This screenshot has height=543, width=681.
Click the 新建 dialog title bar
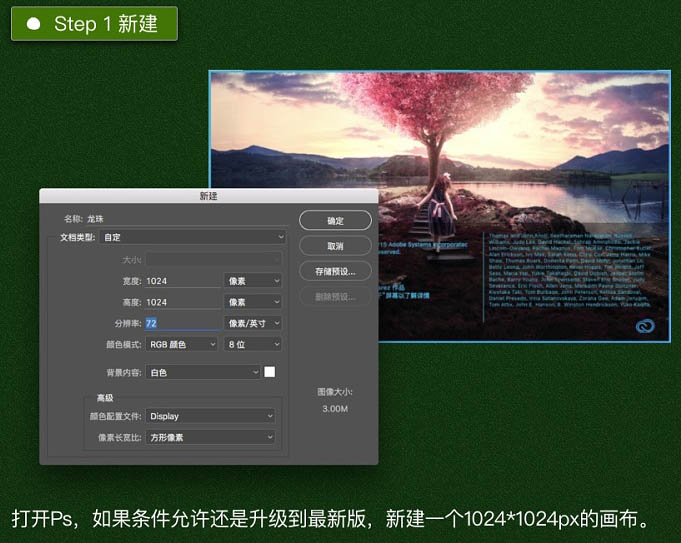208,196
